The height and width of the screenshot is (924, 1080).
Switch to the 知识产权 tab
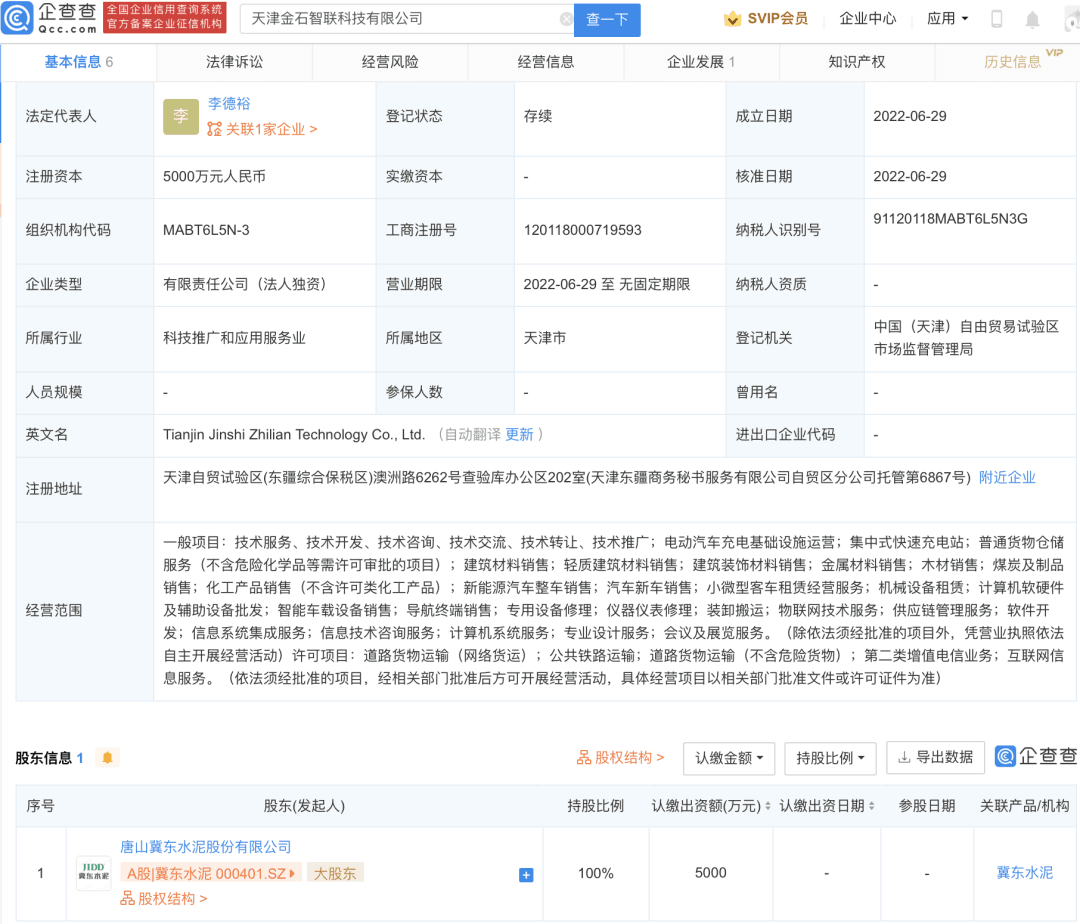pyautogui.click(x=857, y=62)
